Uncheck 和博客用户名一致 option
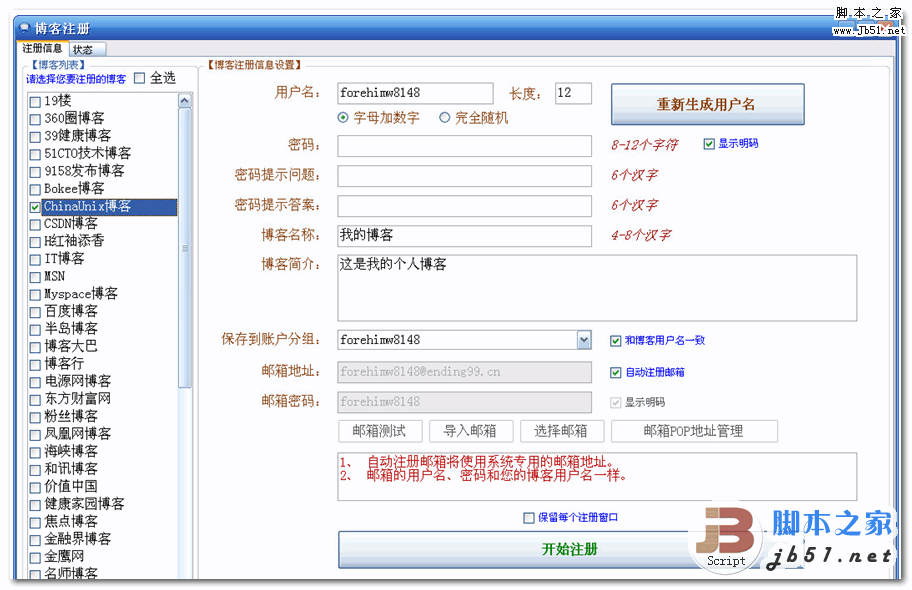 (x=615, y=341)
